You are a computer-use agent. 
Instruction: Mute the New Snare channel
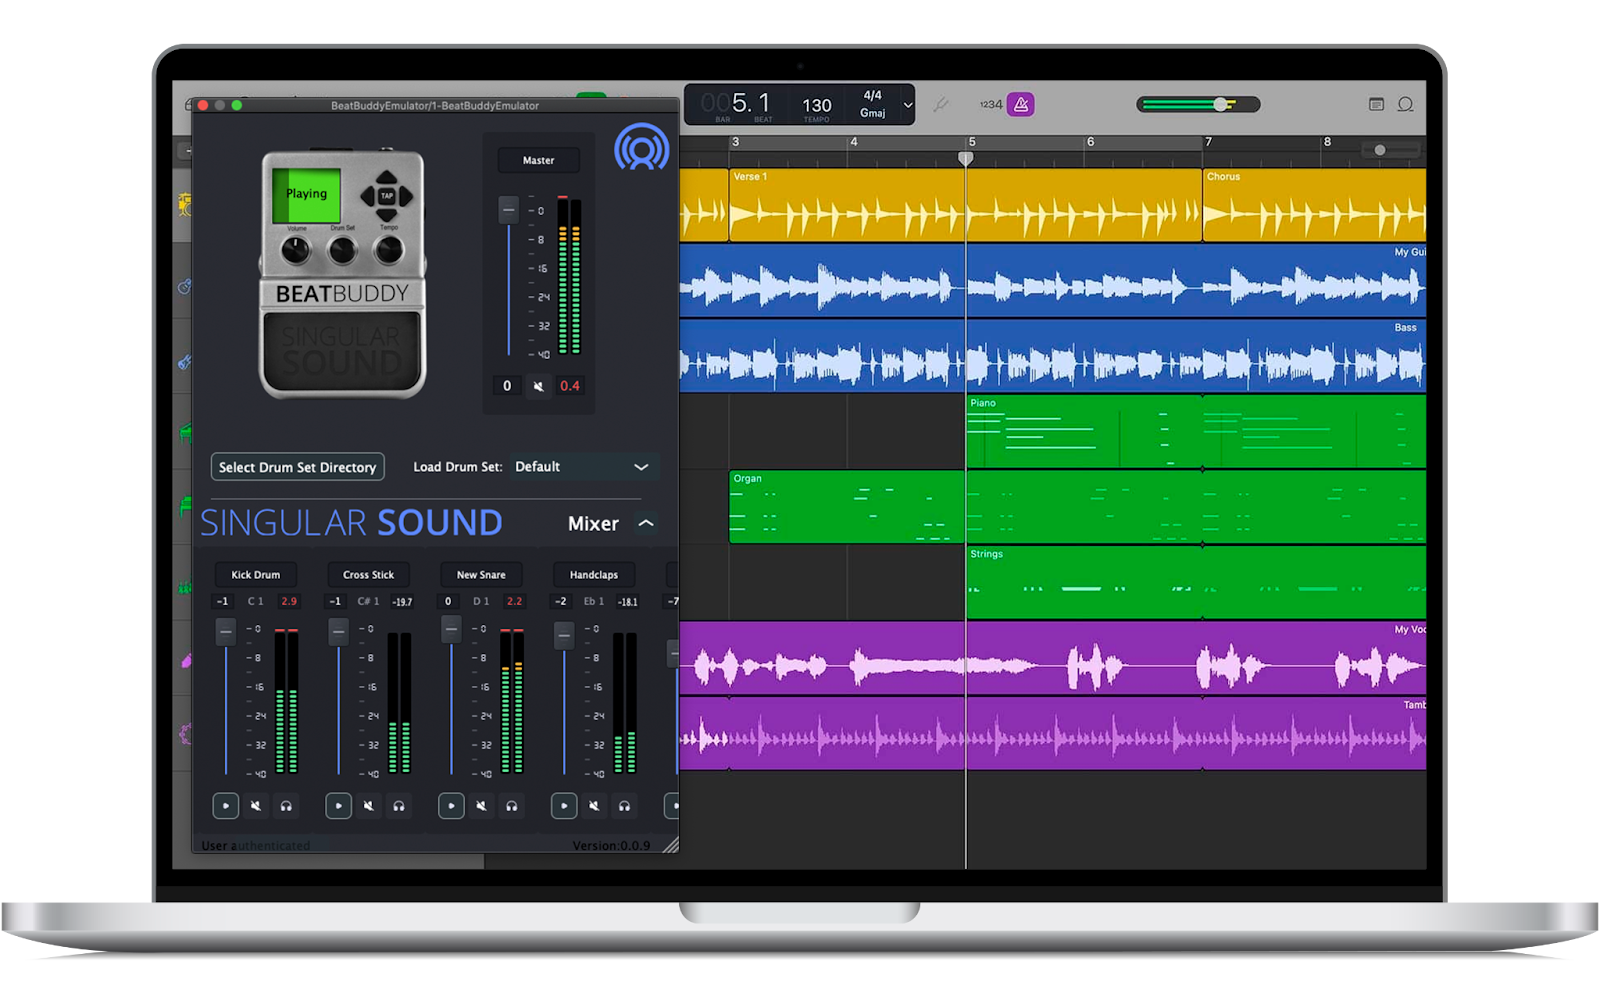481,805
